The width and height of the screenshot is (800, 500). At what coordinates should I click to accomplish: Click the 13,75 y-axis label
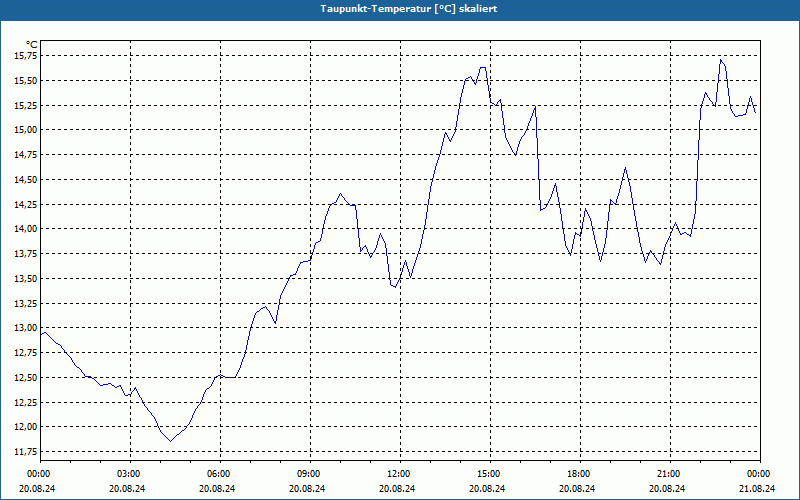tap(26, 254)
